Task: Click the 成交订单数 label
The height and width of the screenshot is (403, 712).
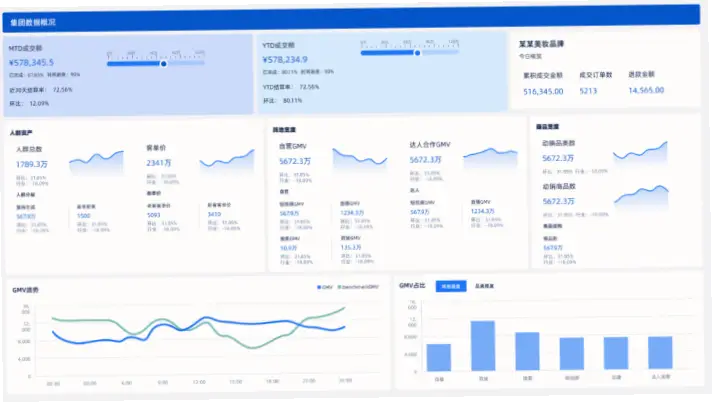Action: 596,75
